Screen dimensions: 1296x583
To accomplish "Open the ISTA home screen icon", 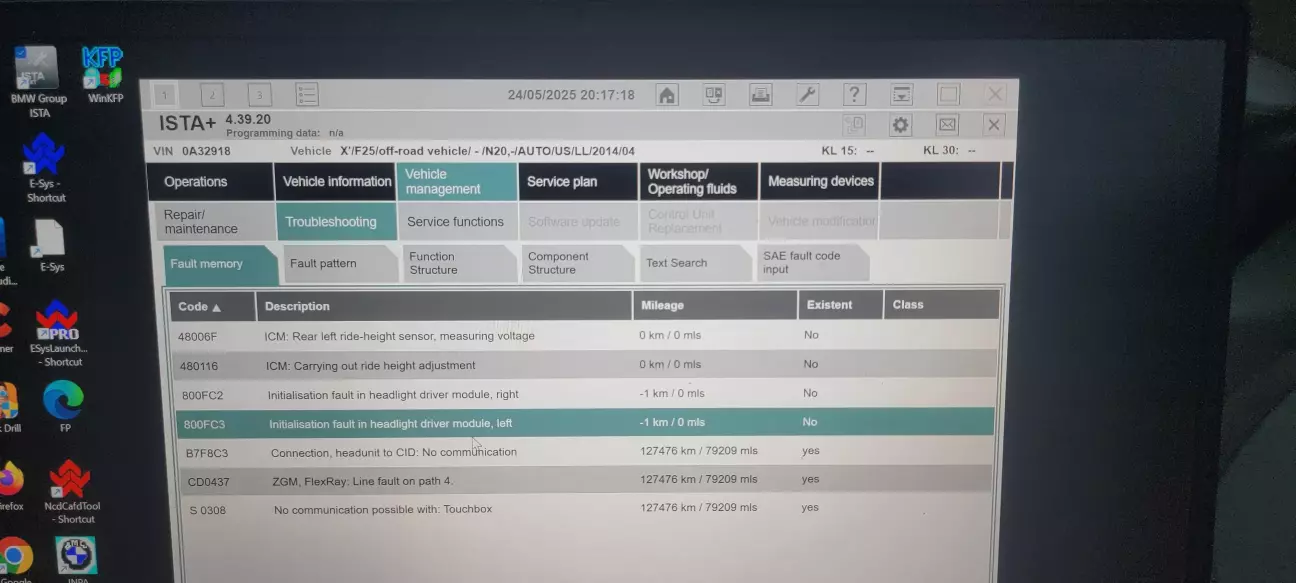I will click(667, 95).
